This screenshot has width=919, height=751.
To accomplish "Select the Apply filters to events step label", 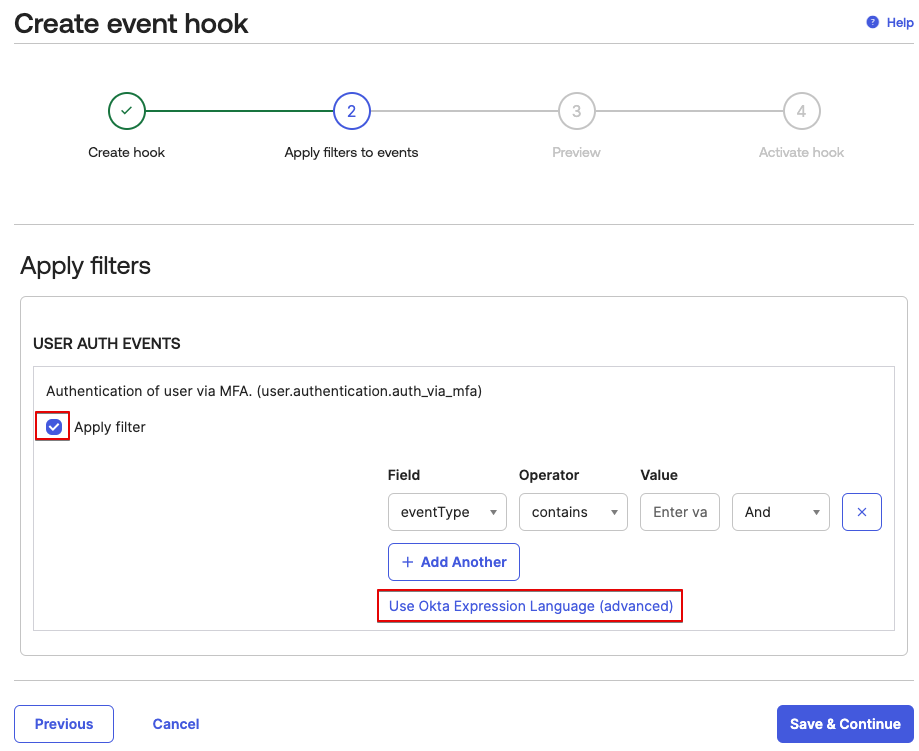I will coord(352,153).
